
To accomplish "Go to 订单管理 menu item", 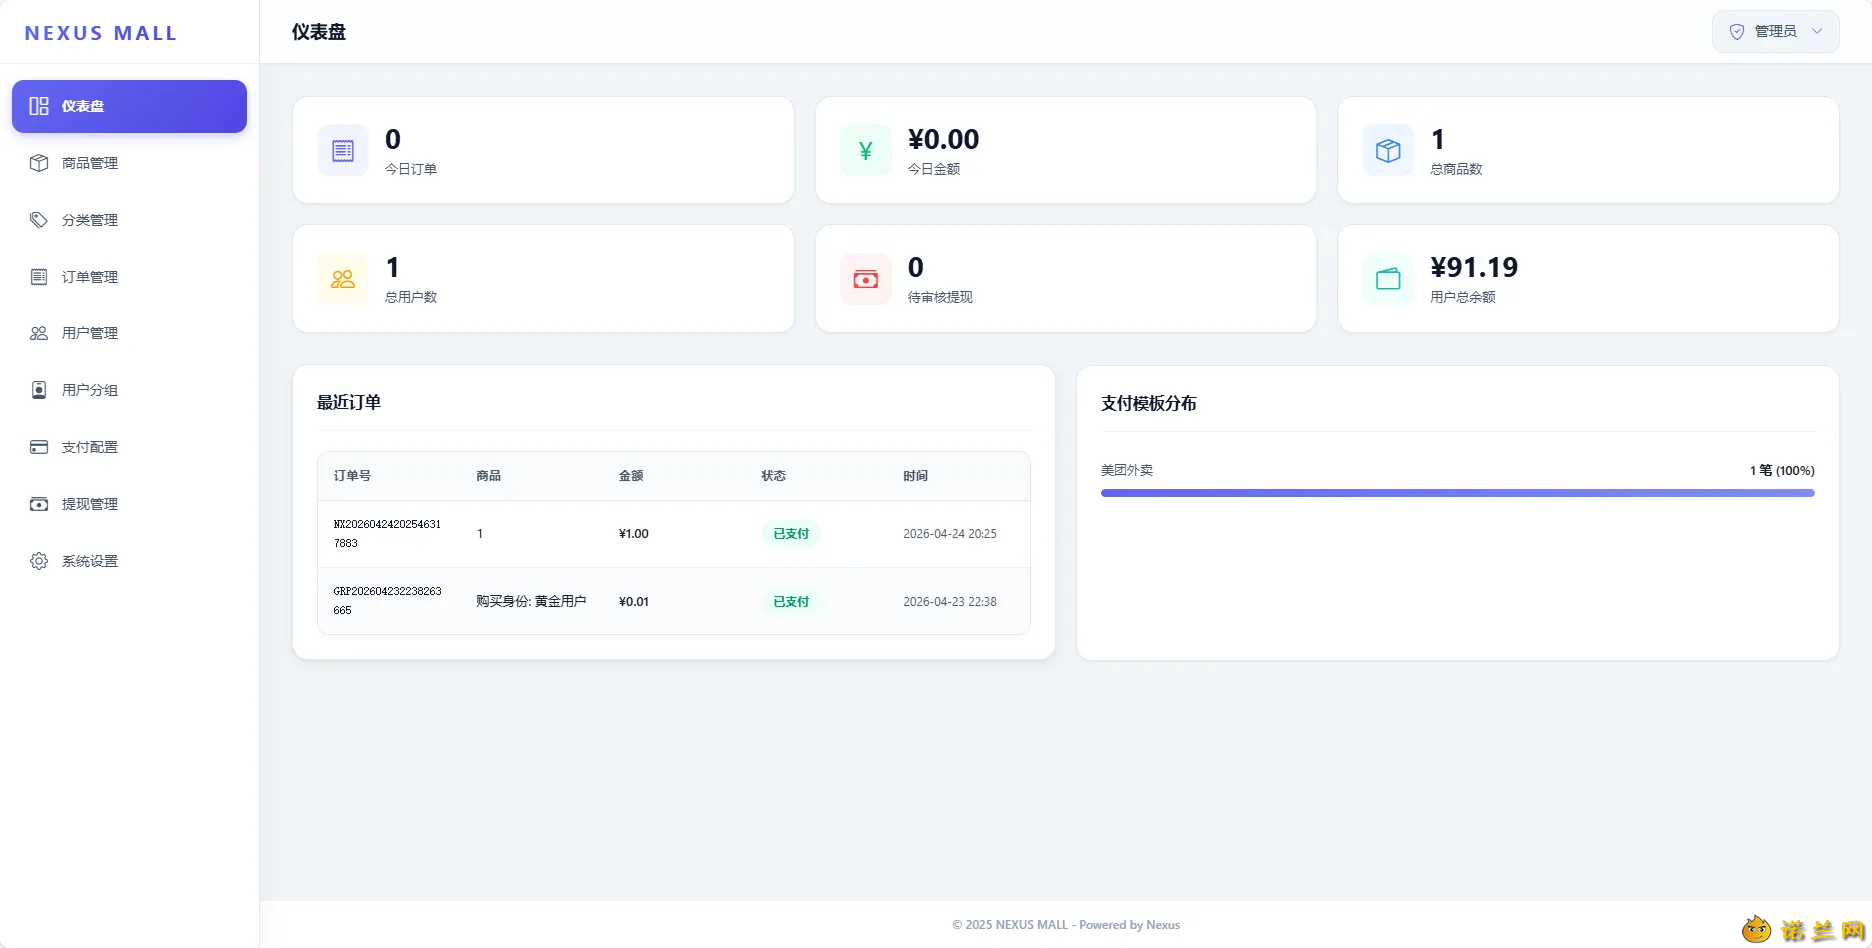I will tap(129, 277).
